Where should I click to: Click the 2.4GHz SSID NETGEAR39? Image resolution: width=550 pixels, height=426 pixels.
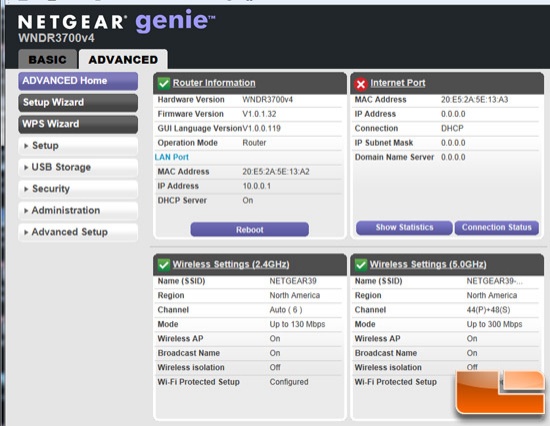tap(293, 281)
